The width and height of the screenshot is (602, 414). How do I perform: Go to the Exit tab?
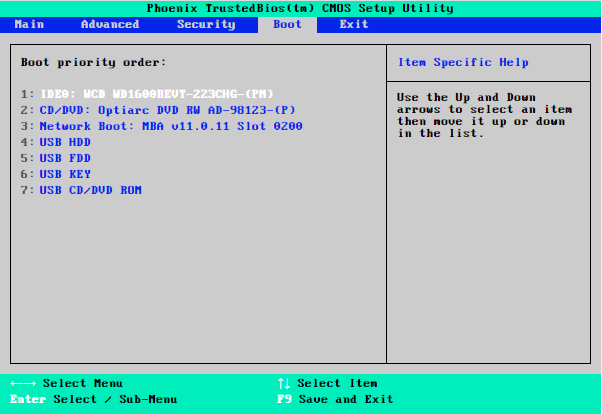[354, 25]
